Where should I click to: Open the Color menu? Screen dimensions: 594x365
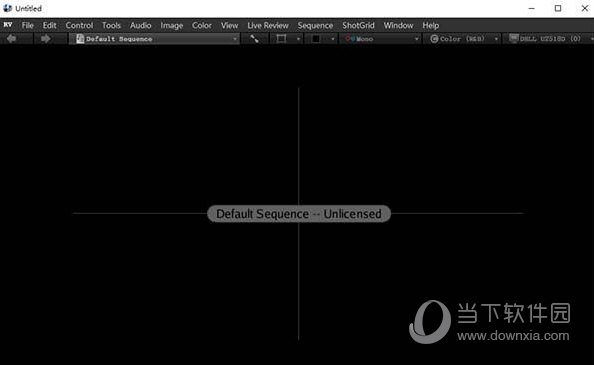202,25
